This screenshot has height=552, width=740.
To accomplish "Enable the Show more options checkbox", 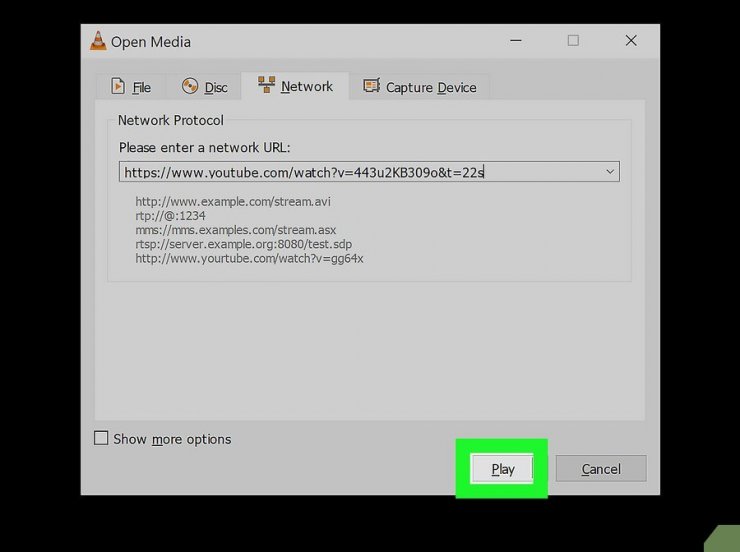I will (101, 438).
